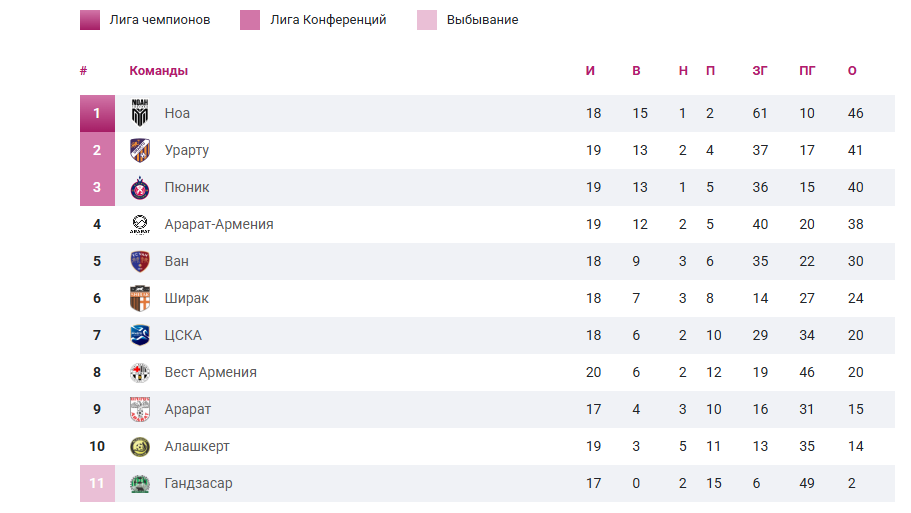Screen dimensions: 911x513
Task: Select rank 11 position cell
Action: [x=97, y=483]
